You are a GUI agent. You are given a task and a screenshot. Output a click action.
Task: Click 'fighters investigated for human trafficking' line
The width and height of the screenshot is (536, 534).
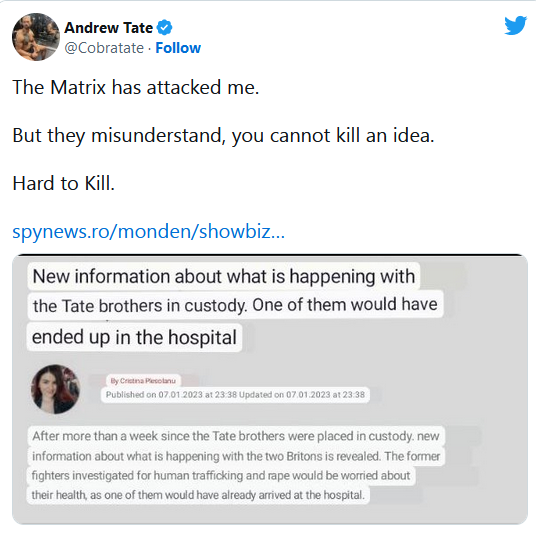221,476
